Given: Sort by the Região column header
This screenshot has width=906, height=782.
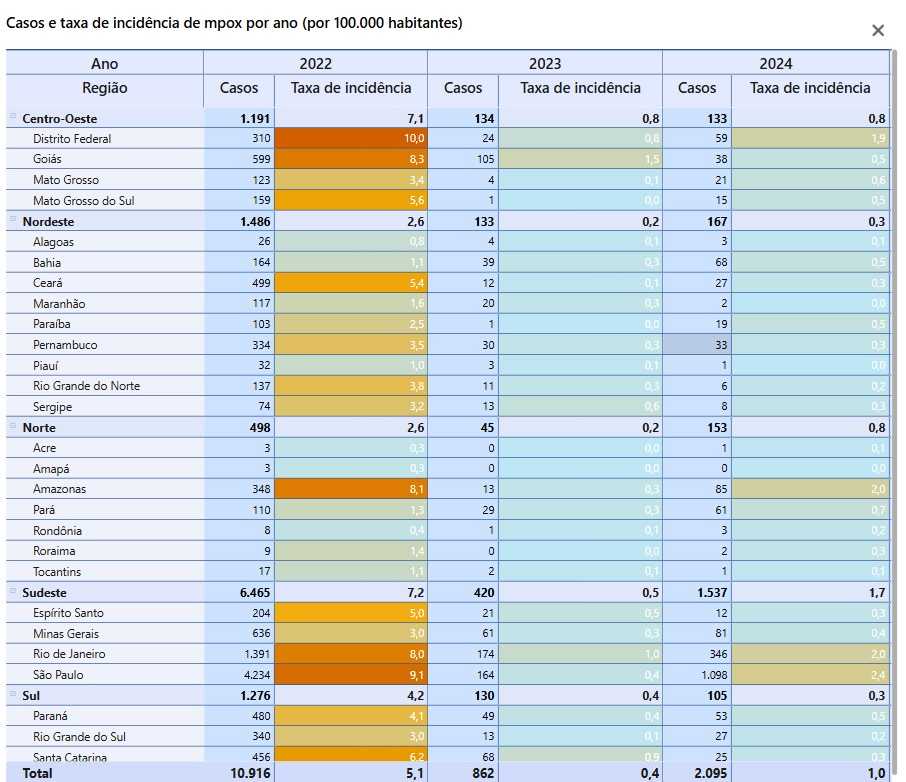Looking at the screenshot, I should tap(104, 88).
